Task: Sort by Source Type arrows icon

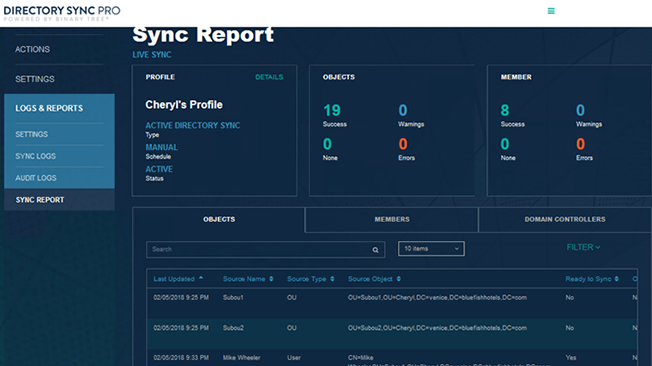Action: pos(332,279)
